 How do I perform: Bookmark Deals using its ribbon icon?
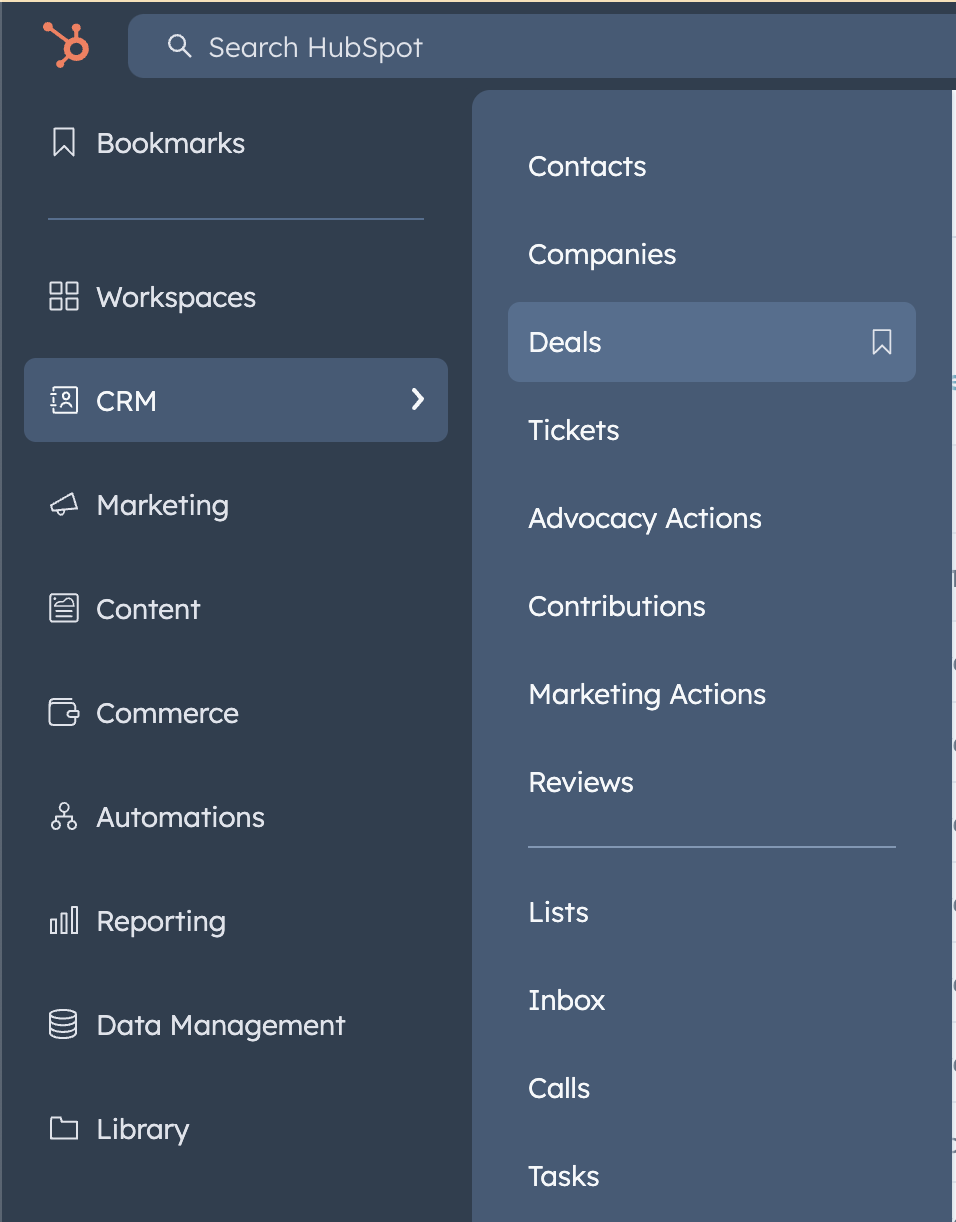click(x=882, y=342)
